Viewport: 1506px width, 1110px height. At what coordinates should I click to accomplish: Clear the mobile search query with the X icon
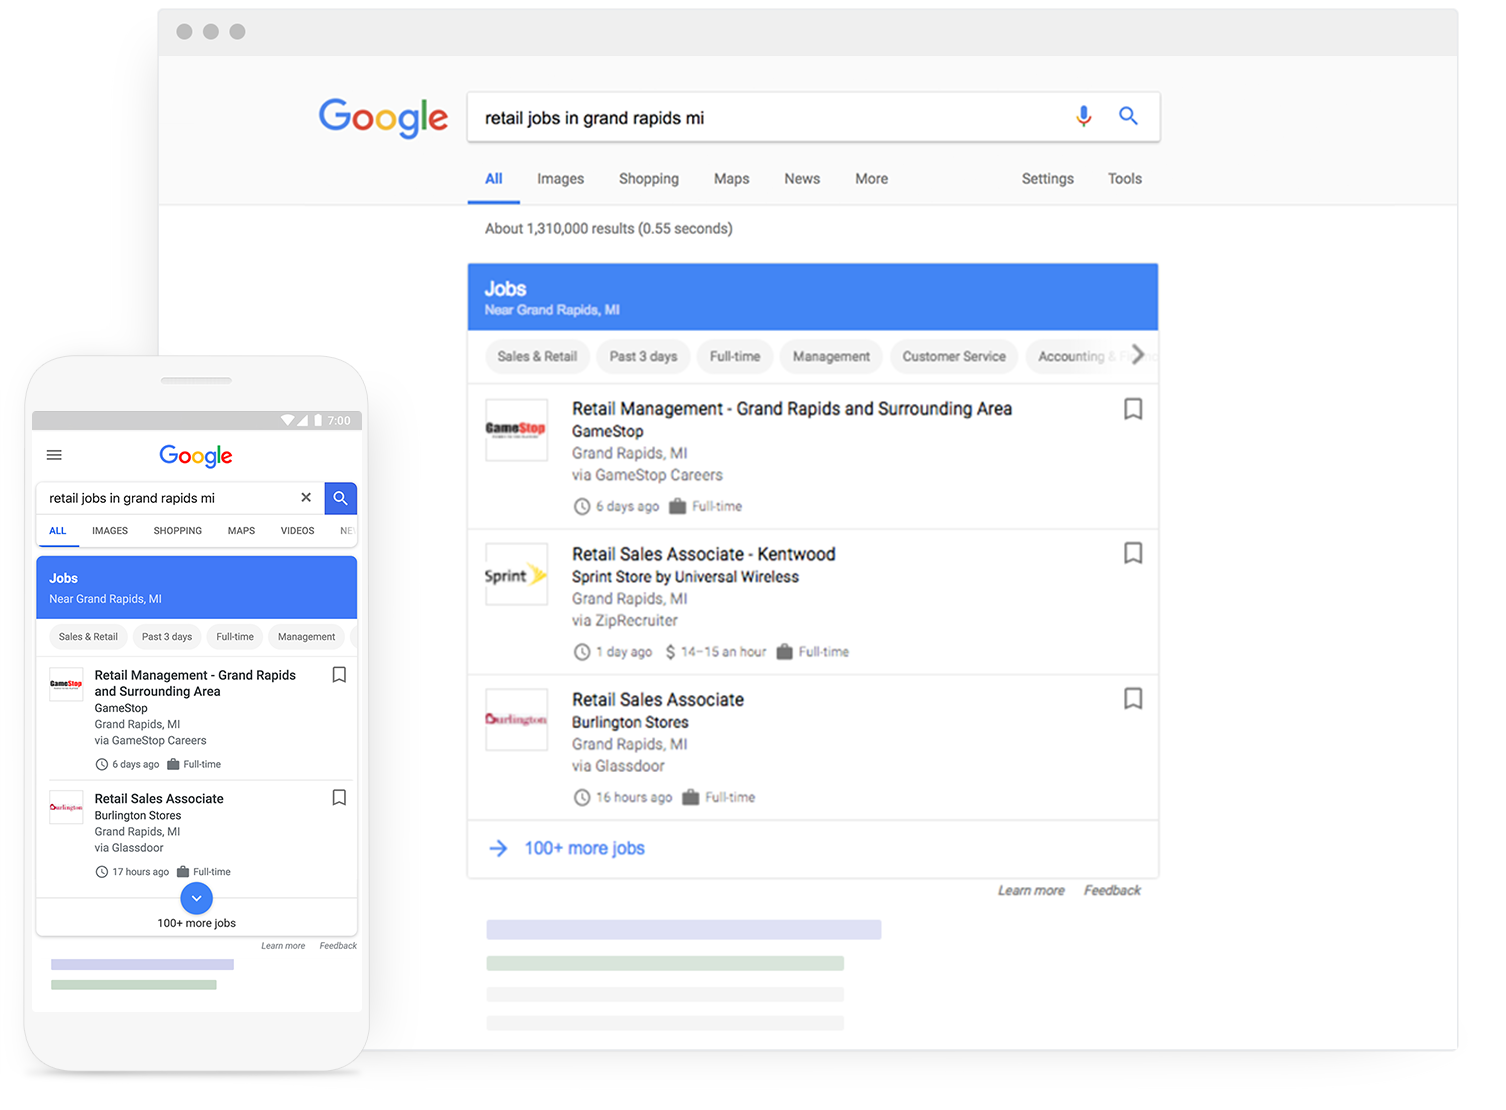[306, 497]
